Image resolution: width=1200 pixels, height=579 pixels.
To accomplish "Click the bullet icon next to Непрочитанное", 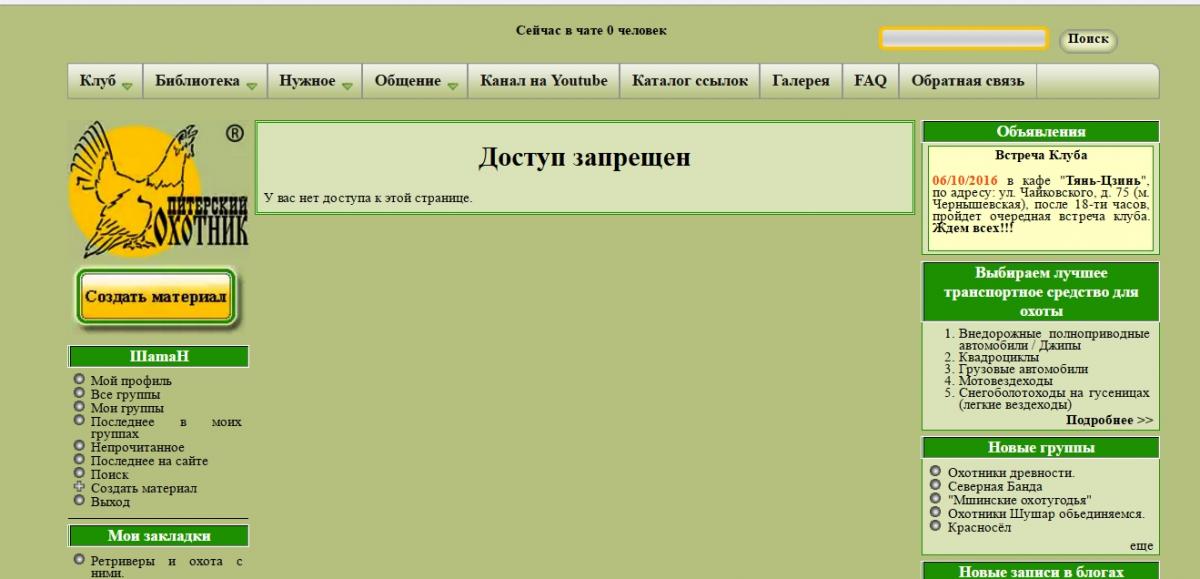I will [x=79, y=447].
